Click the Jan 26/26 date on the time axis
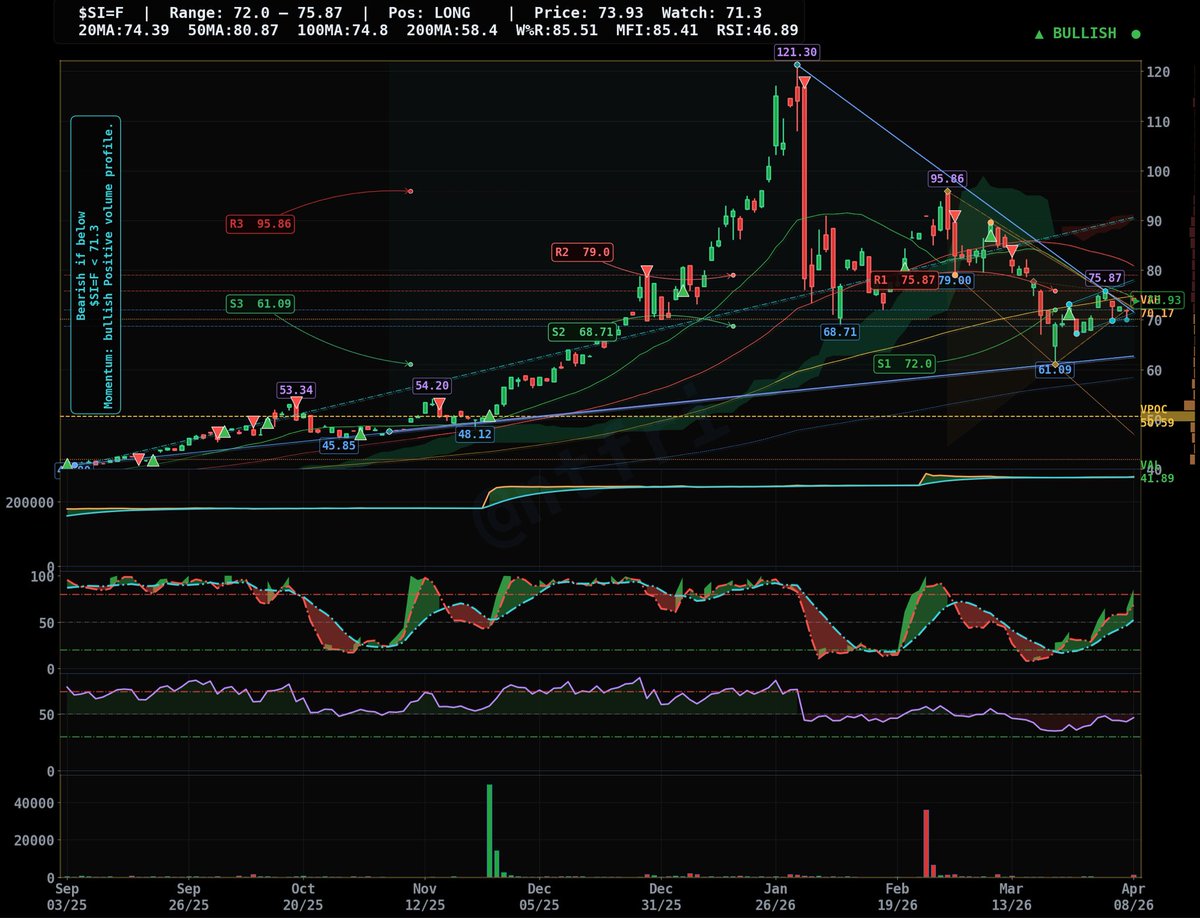 [x=775, y=895]
